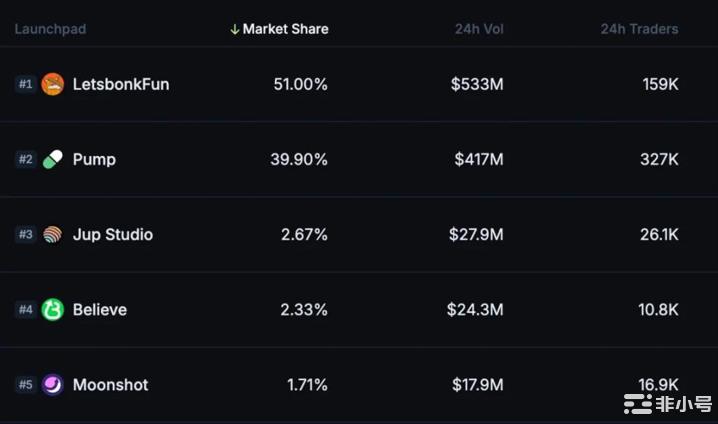The width and height of the screenshot is (718, 424).
Task: Select the $17.9M volume cell
Action: pyautogui.click(x=478, y=385)
